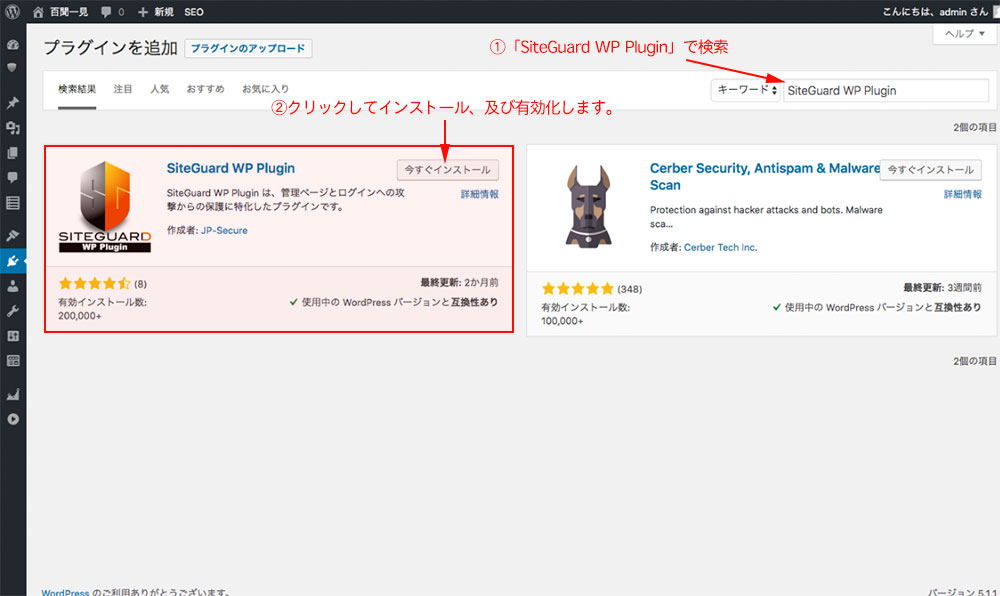Install Cerber Security with 今すぐインストール
This screenshot has width=1000, height=596.
[x=930, y=170]
